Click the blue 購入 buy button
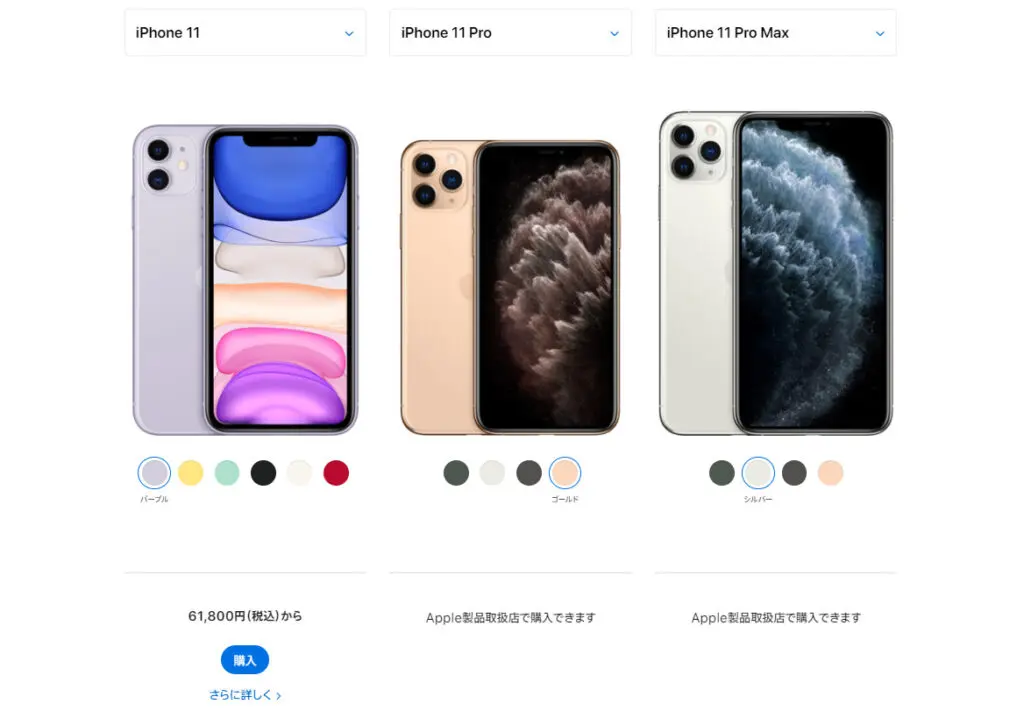Screen dimensions: 1024x718 [245, 660]
